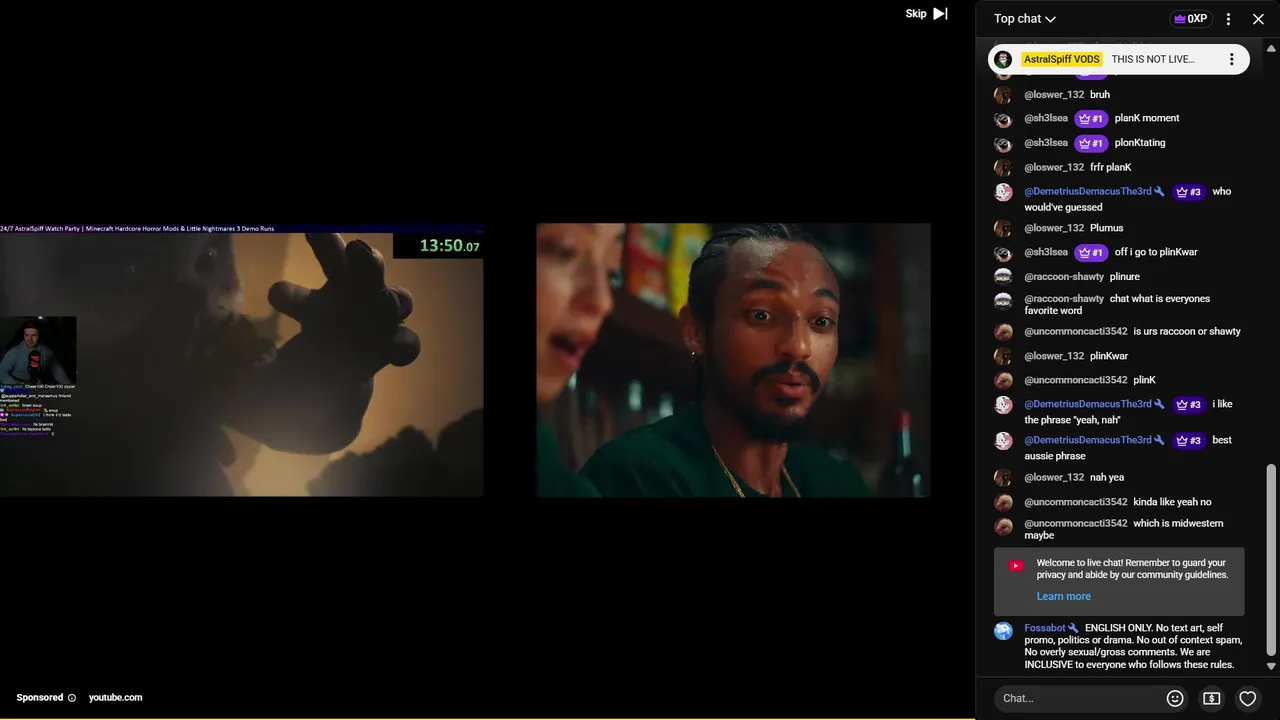Send a heart reaction
Screen dimensions: 1280x720
click(x=1247, y=698)
